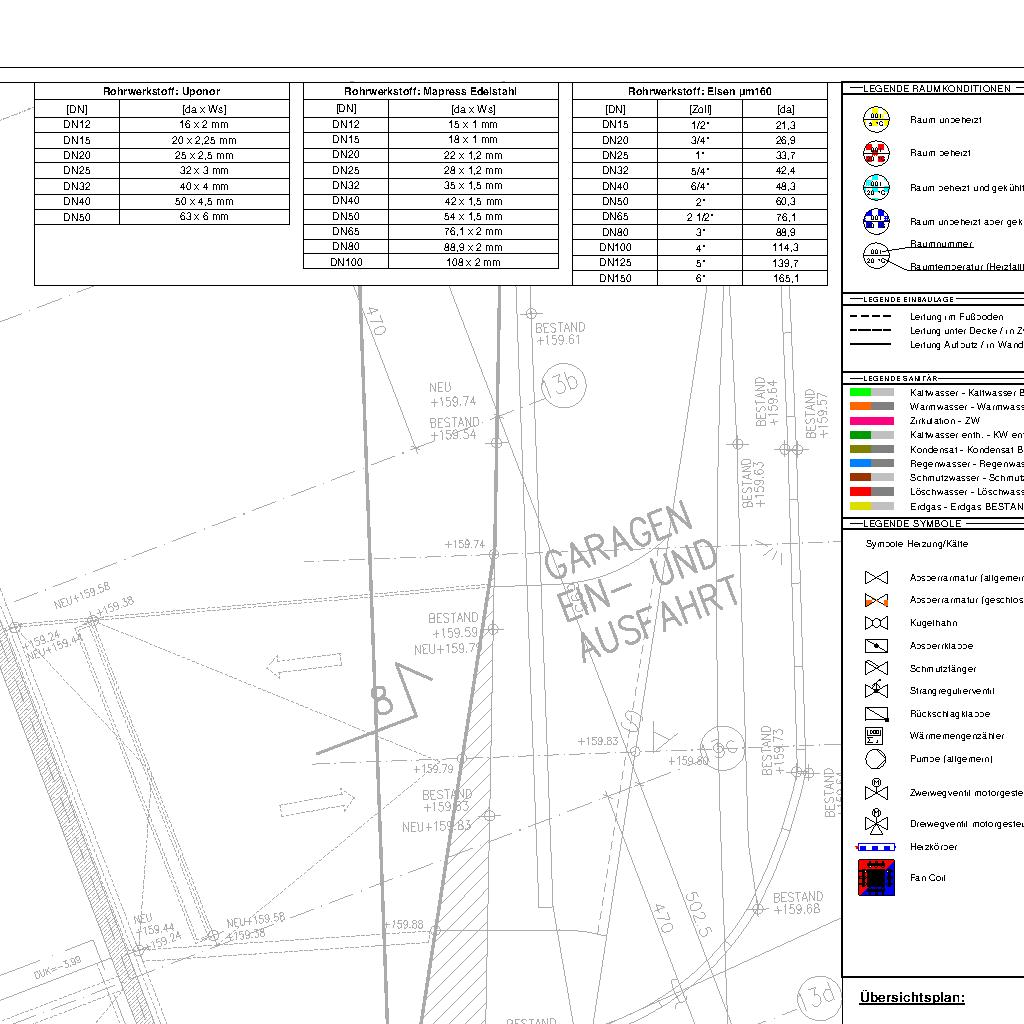Click the yellow Raum unbeheizt room marker
Viewport: 1024px width, 1024px height.
pos(876,120)
